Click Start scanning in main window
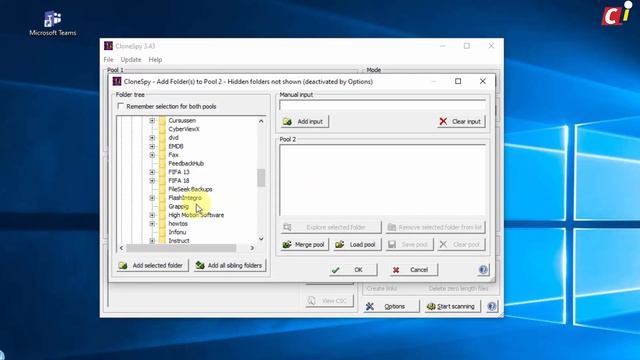 (452, 306)
